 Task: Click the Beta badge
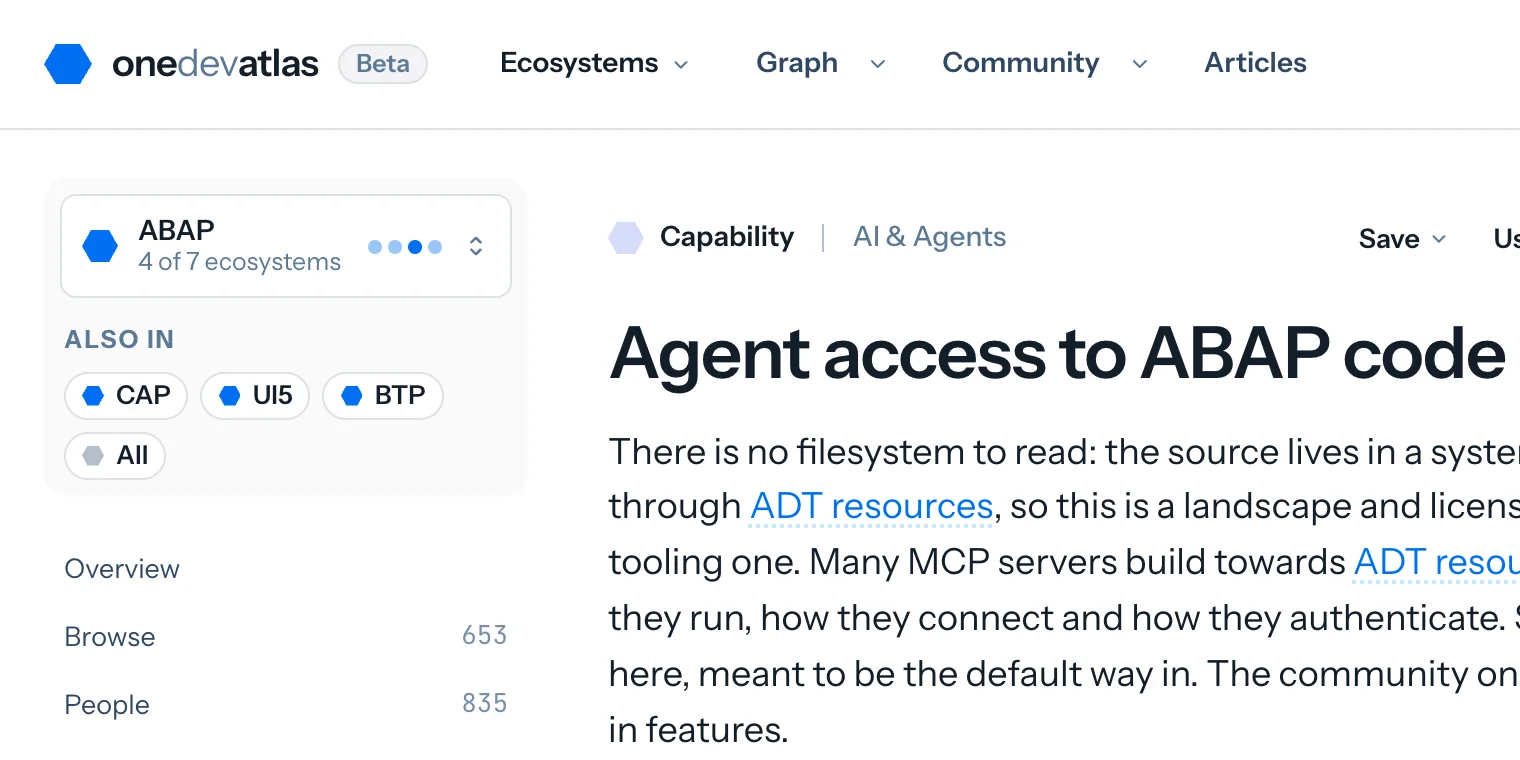point(383,64)
